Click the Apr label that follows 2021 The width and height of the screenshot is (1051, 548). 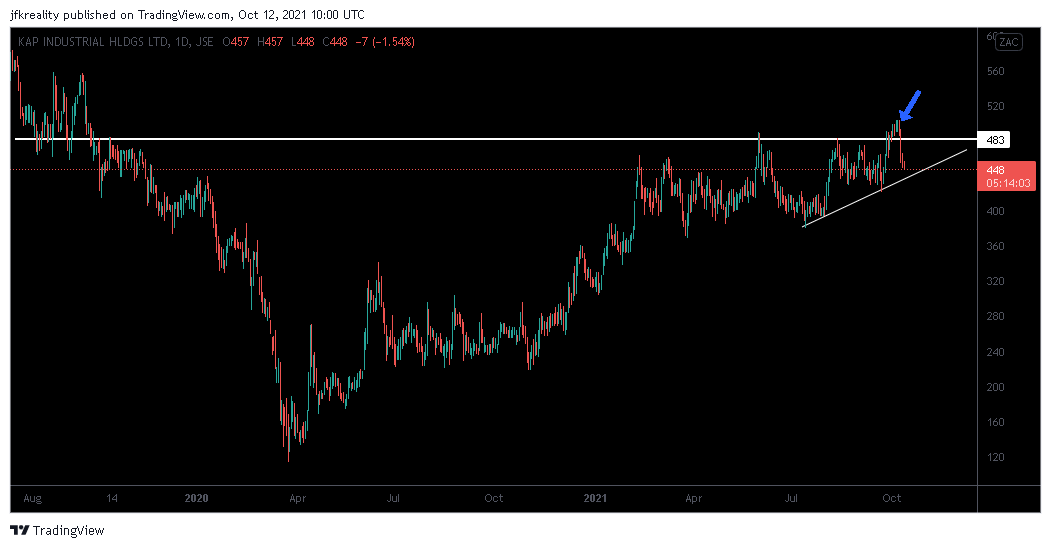point(694,498)
